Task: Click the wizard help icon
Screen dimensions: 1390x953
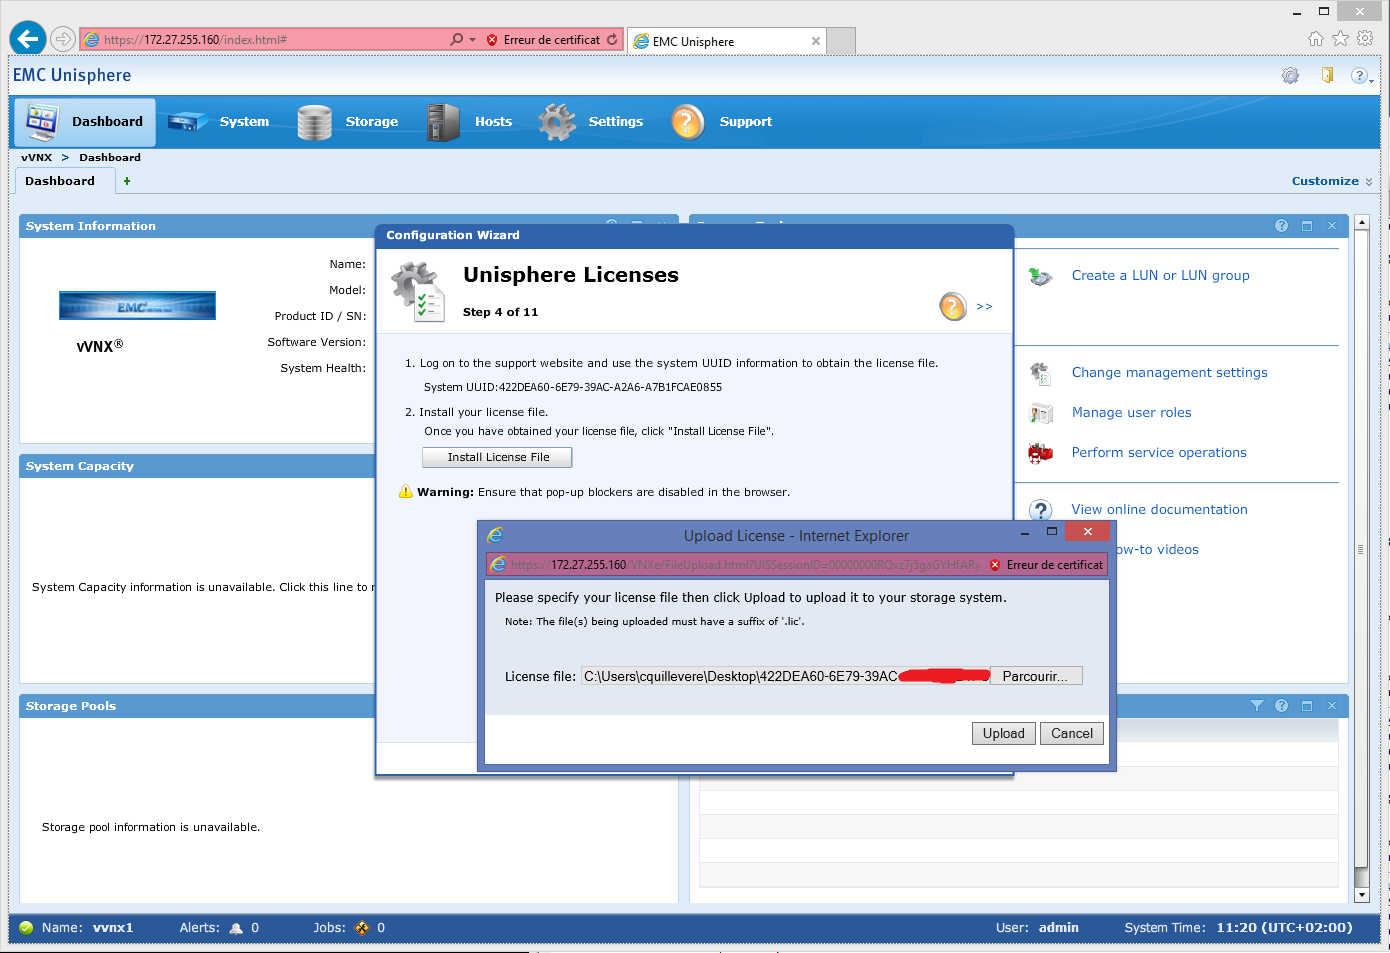Action: pyautogui.click(x=953, y=306)
